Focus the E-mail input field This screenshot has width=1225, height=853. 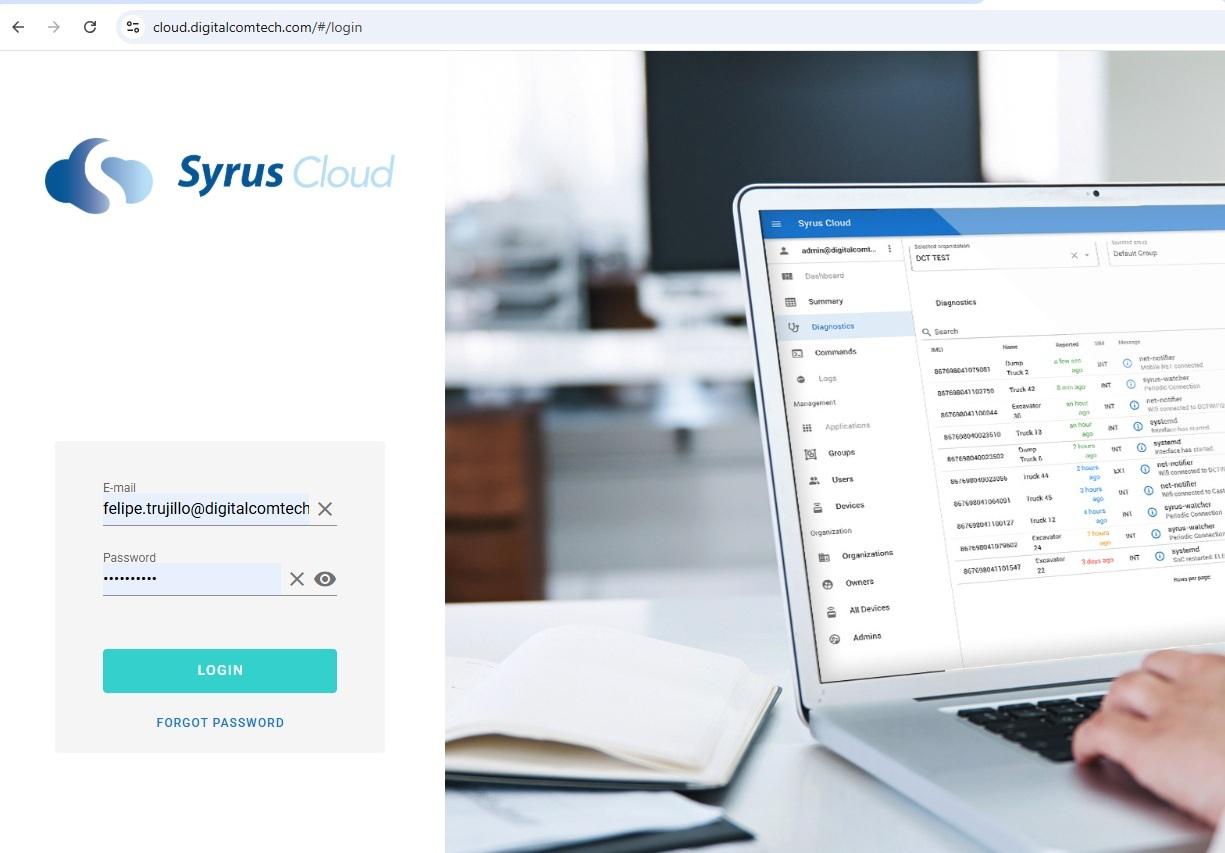(206, 509)
